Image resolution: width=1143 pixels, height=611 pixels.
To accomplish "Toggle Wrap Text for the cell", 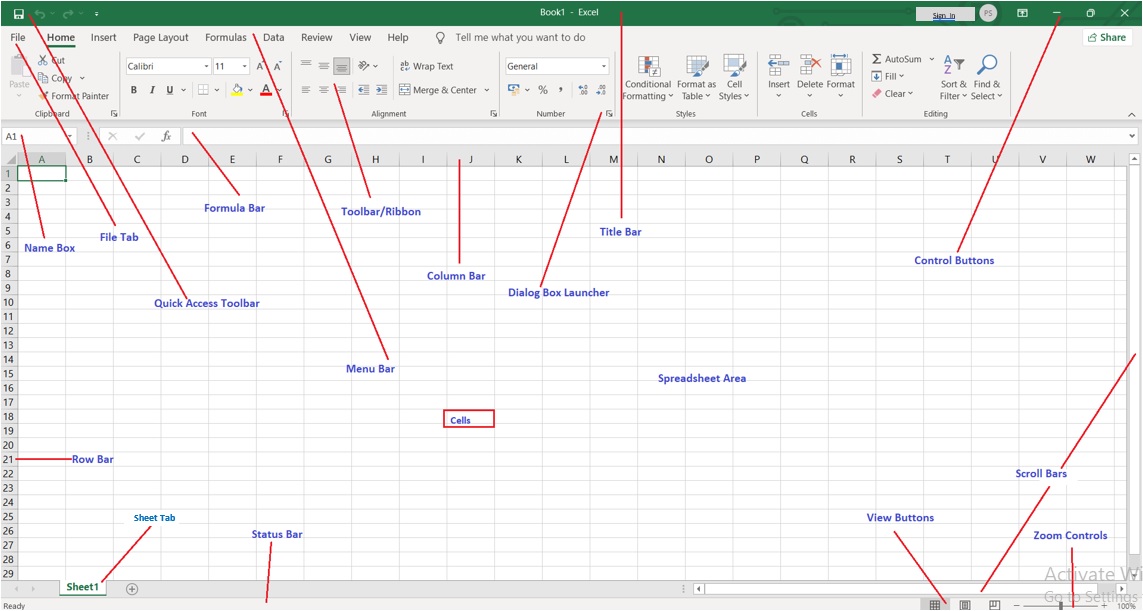I will click(x=426, y=66).
